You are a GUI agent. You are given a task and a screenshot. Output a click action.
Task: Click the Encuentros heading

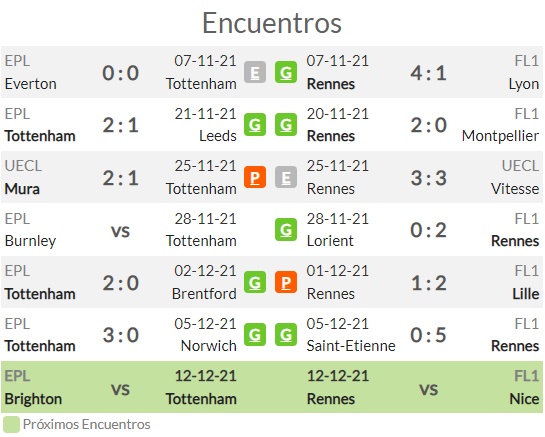tap(272, 23)
